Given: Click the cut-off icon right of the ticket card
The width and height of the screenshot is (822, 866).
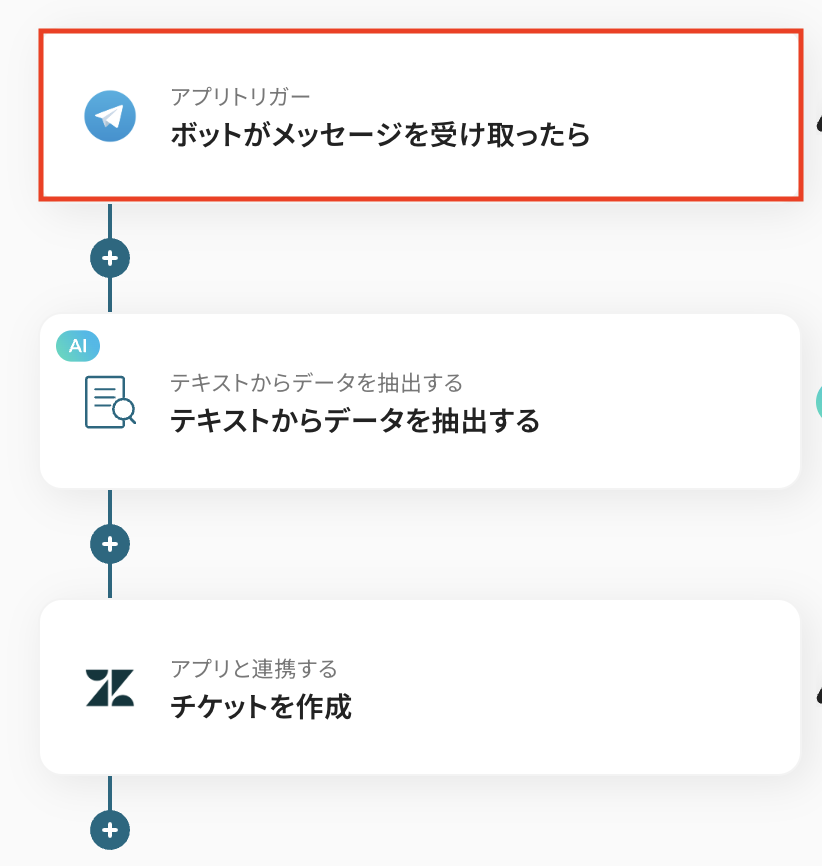Looking at the screenshot, I should click(x=818, y=692).
